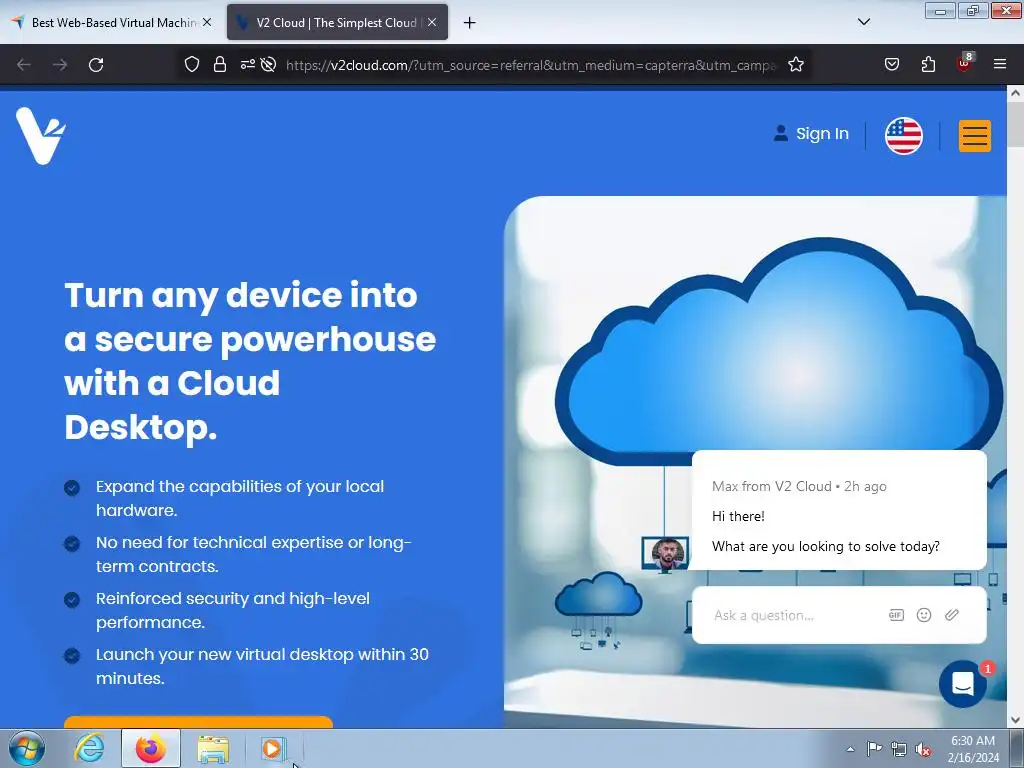Click "Expand the capabilities of your local hardware" text

pos(240,498)
